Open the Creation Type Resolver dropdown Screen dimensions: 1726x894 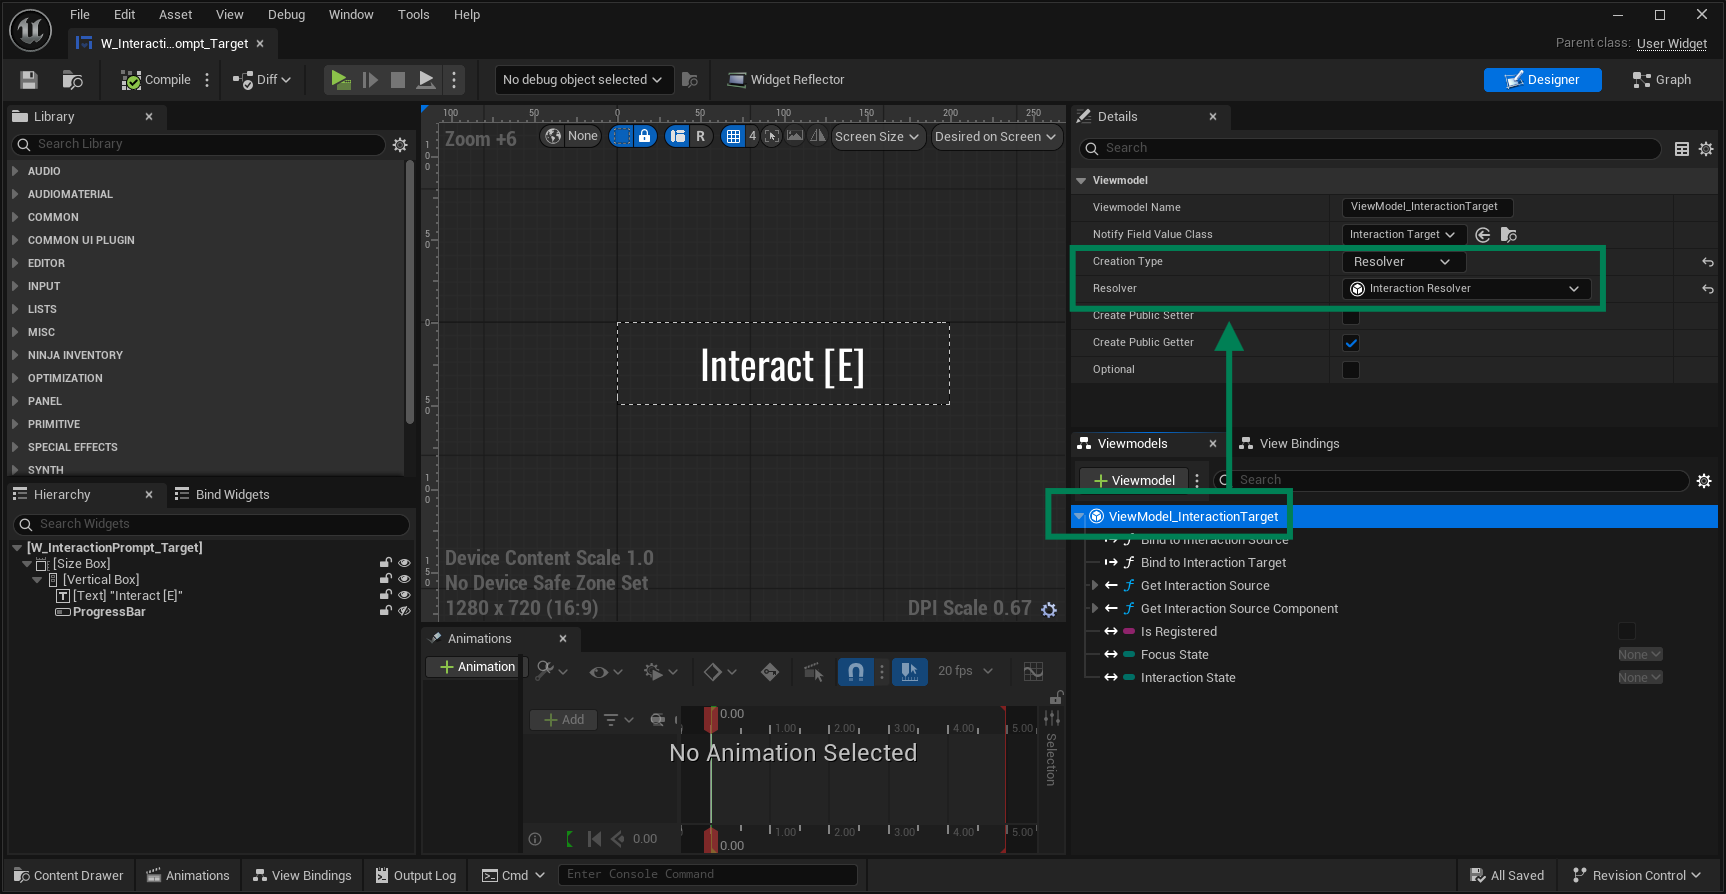click(x=1402, y=262)
